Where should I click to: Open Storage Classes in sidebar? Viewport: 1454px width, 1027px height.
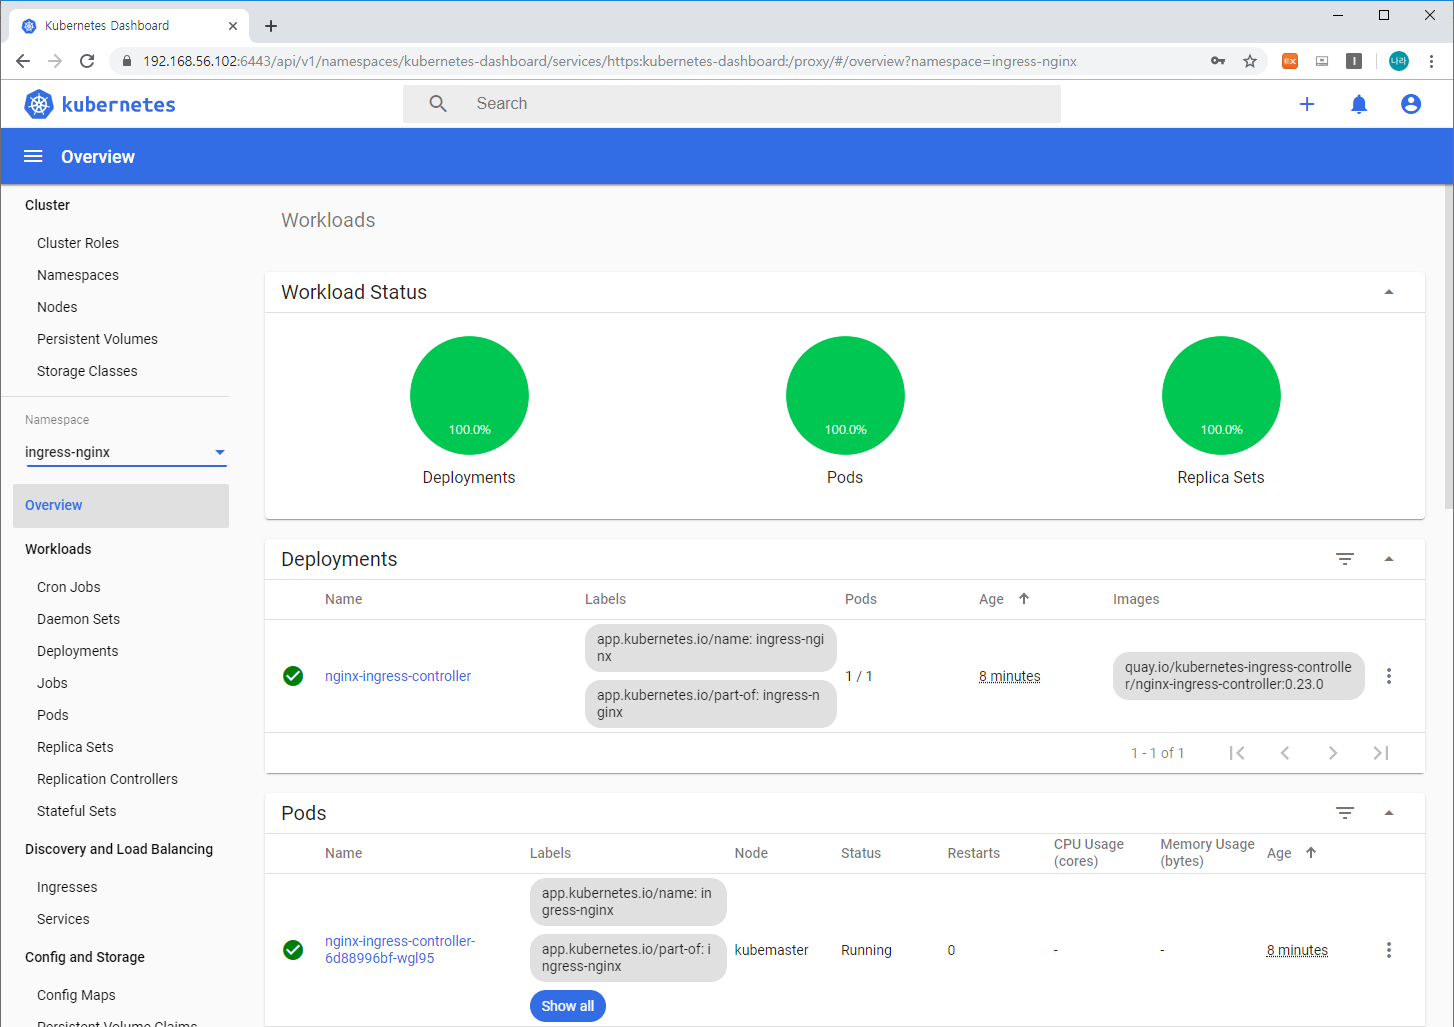87,371
